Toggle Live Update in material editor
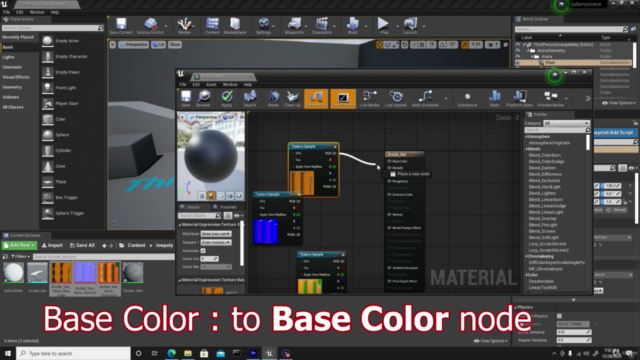Screen dimensions: 640x360 (x=396, y=99)
